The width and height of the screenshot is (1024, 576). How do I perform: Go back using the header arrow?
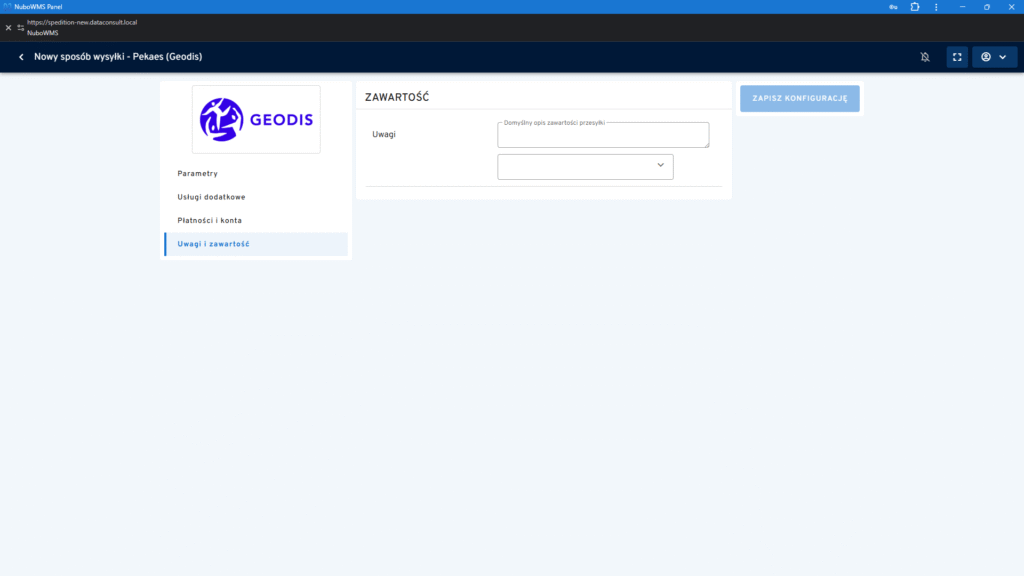click(21, 57)
